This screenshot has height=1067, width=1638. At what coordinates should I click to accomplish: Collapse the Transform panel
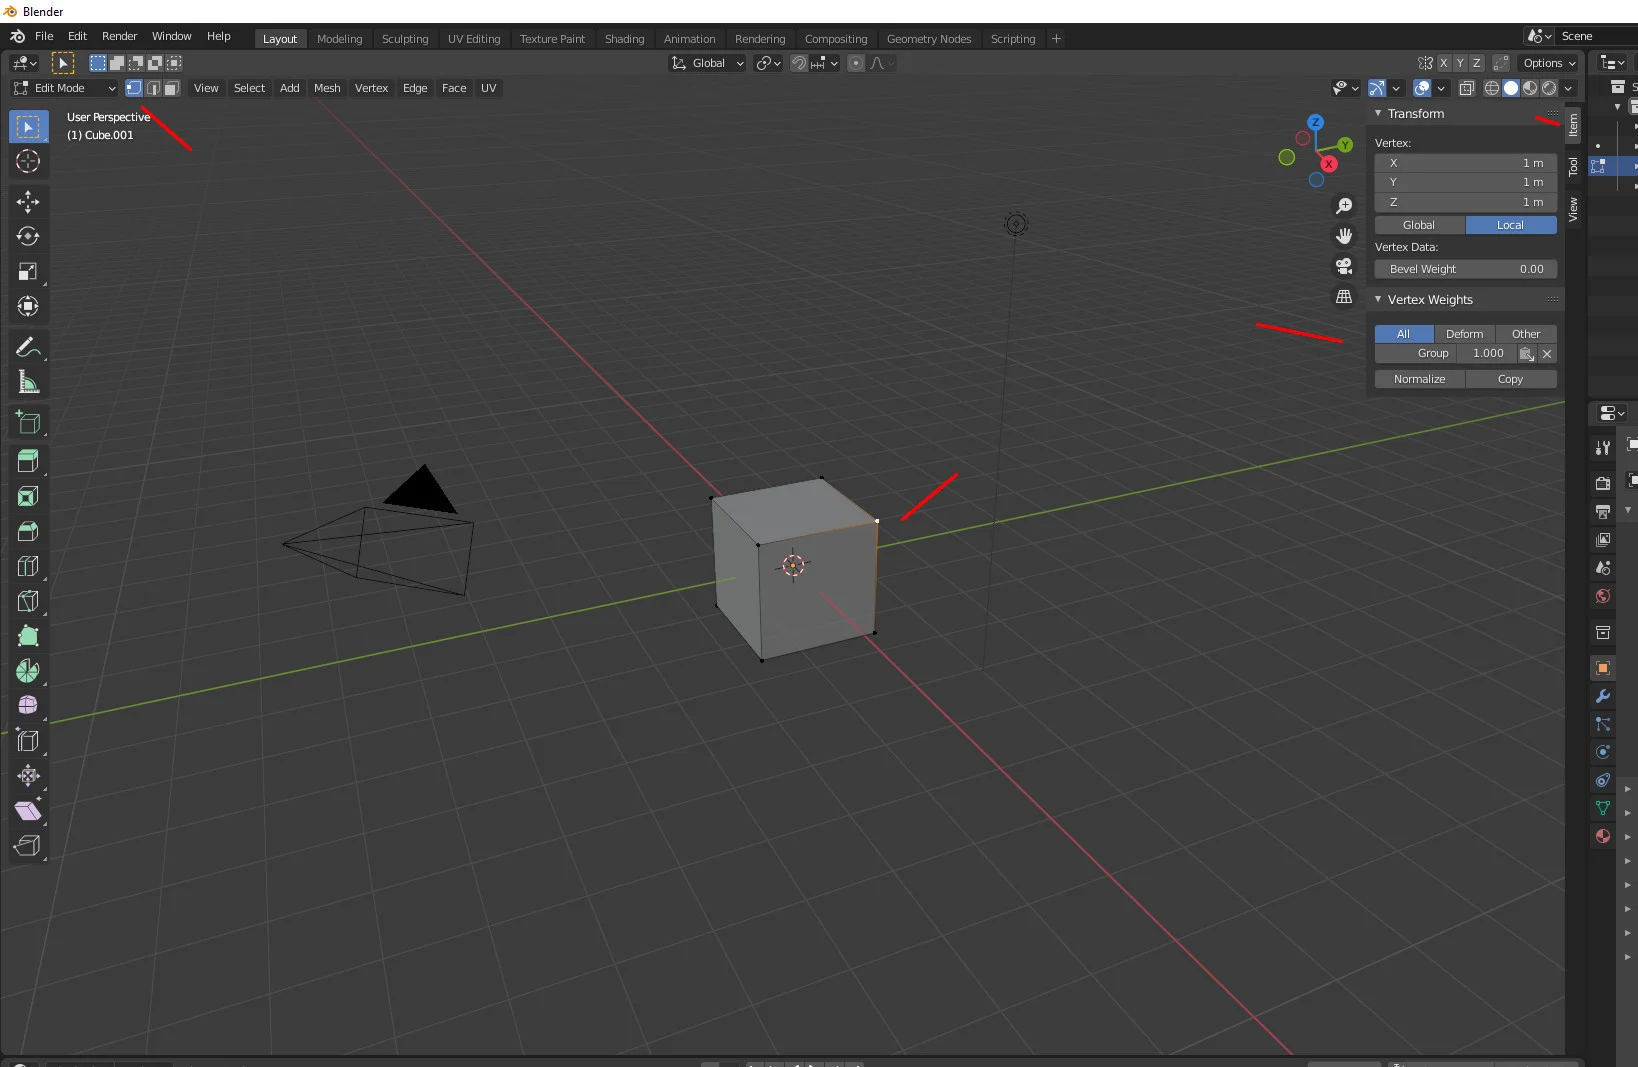(x=1378, y=113)
